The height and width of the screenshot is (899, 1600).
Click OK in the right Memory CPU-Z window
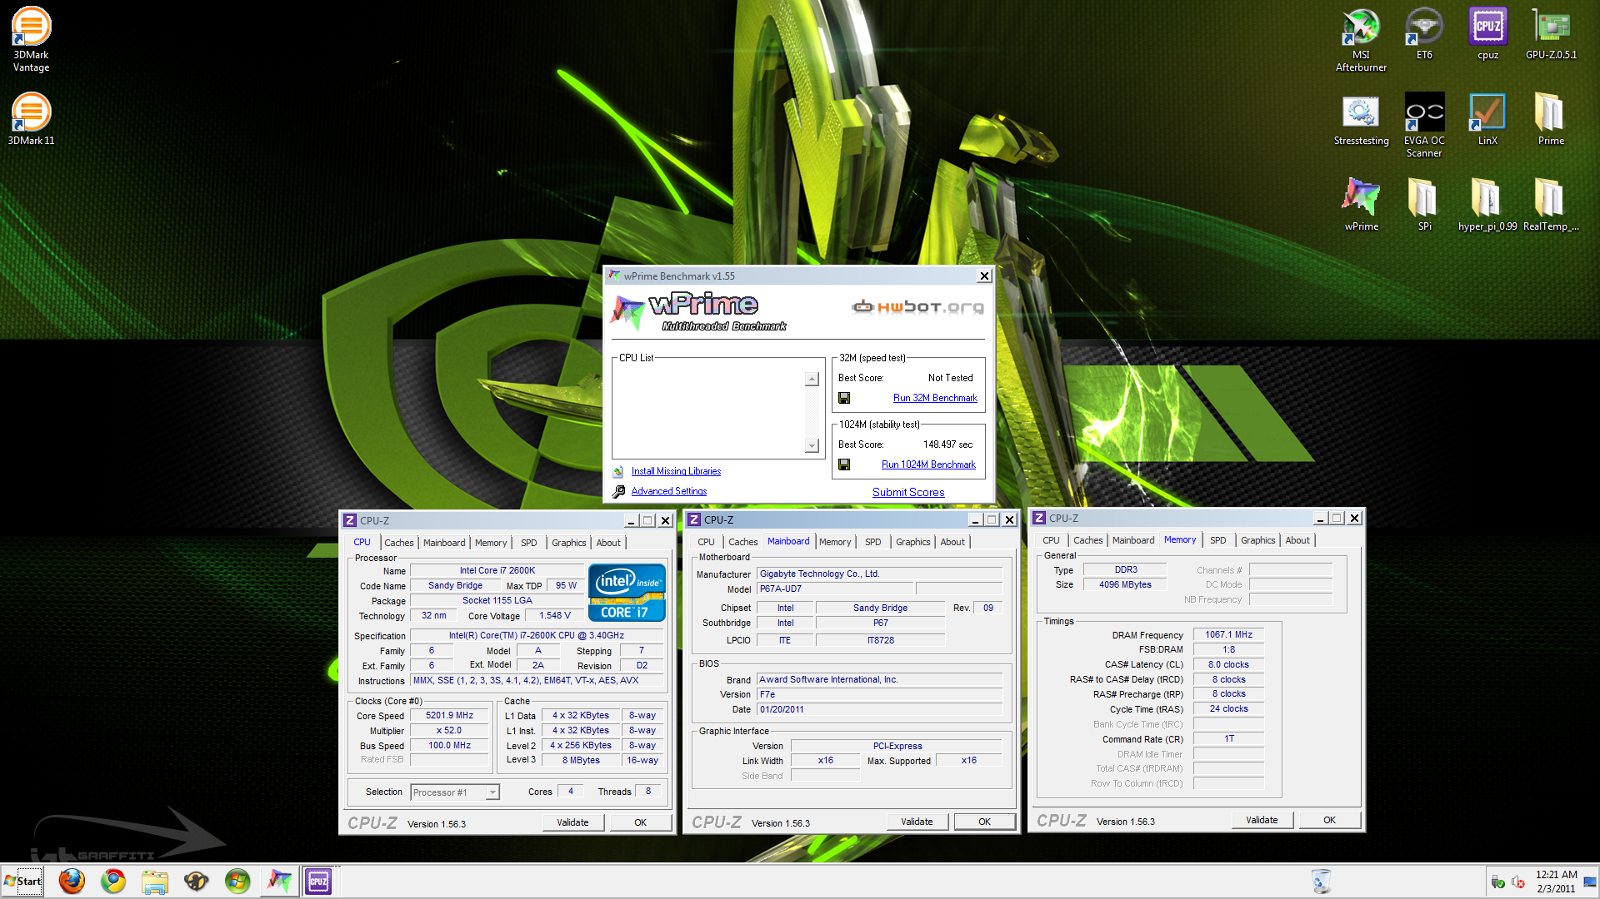point(1330,820)
